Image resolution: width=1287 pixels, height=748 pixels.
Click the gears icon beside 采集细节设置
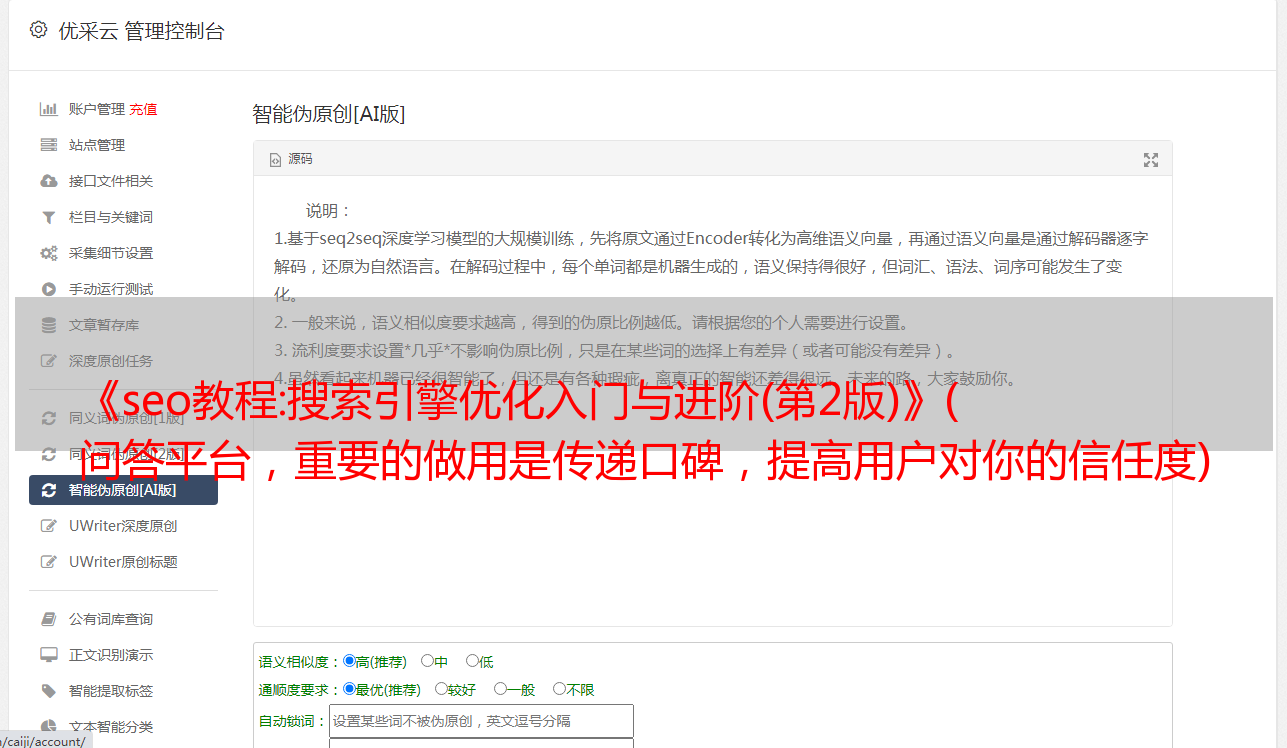[x=48, y=253]
